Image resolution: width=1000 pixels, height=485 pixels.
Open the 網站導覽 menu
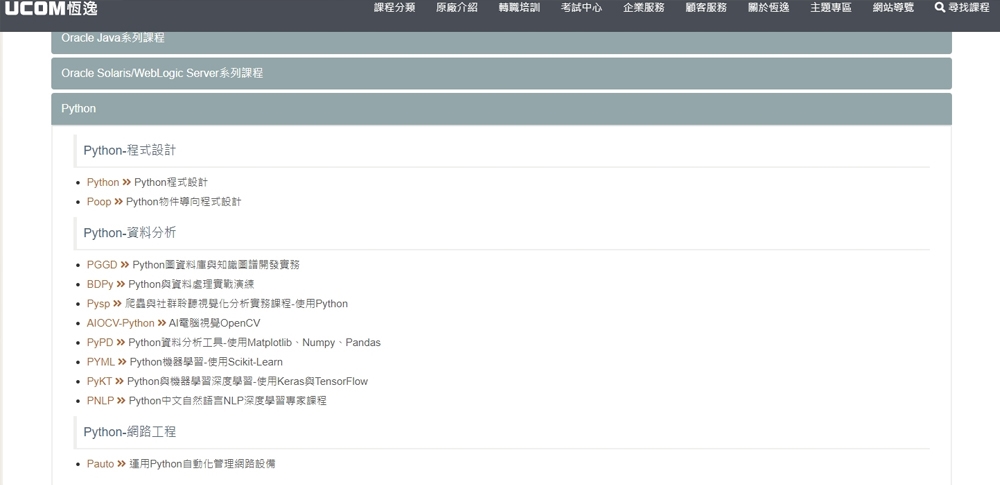(x=893, y=8)
